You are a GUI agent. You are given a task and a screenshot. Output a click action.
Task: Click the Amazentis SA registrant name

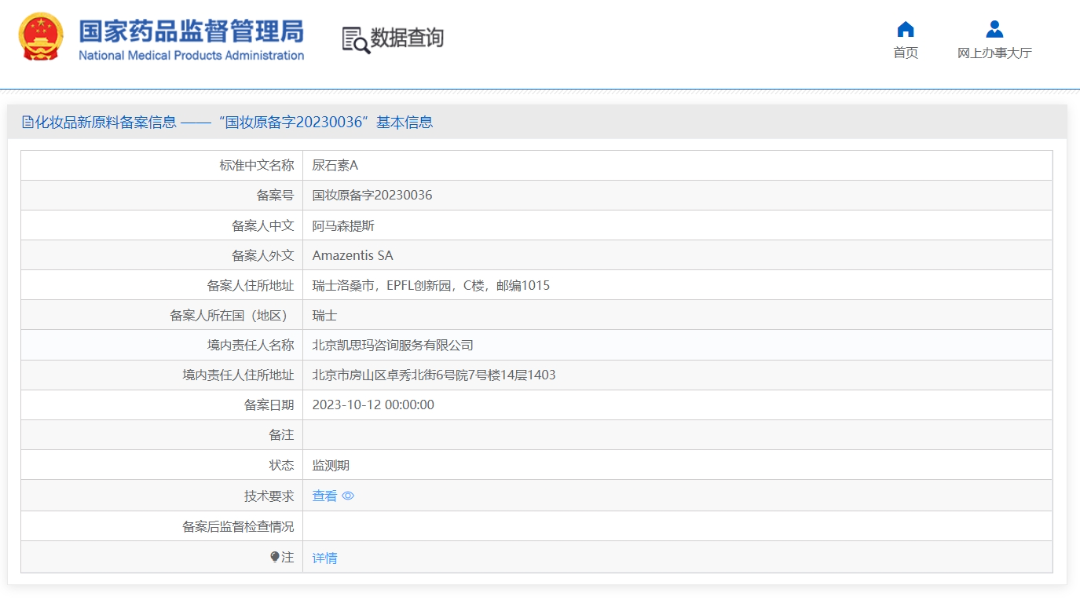352,255
